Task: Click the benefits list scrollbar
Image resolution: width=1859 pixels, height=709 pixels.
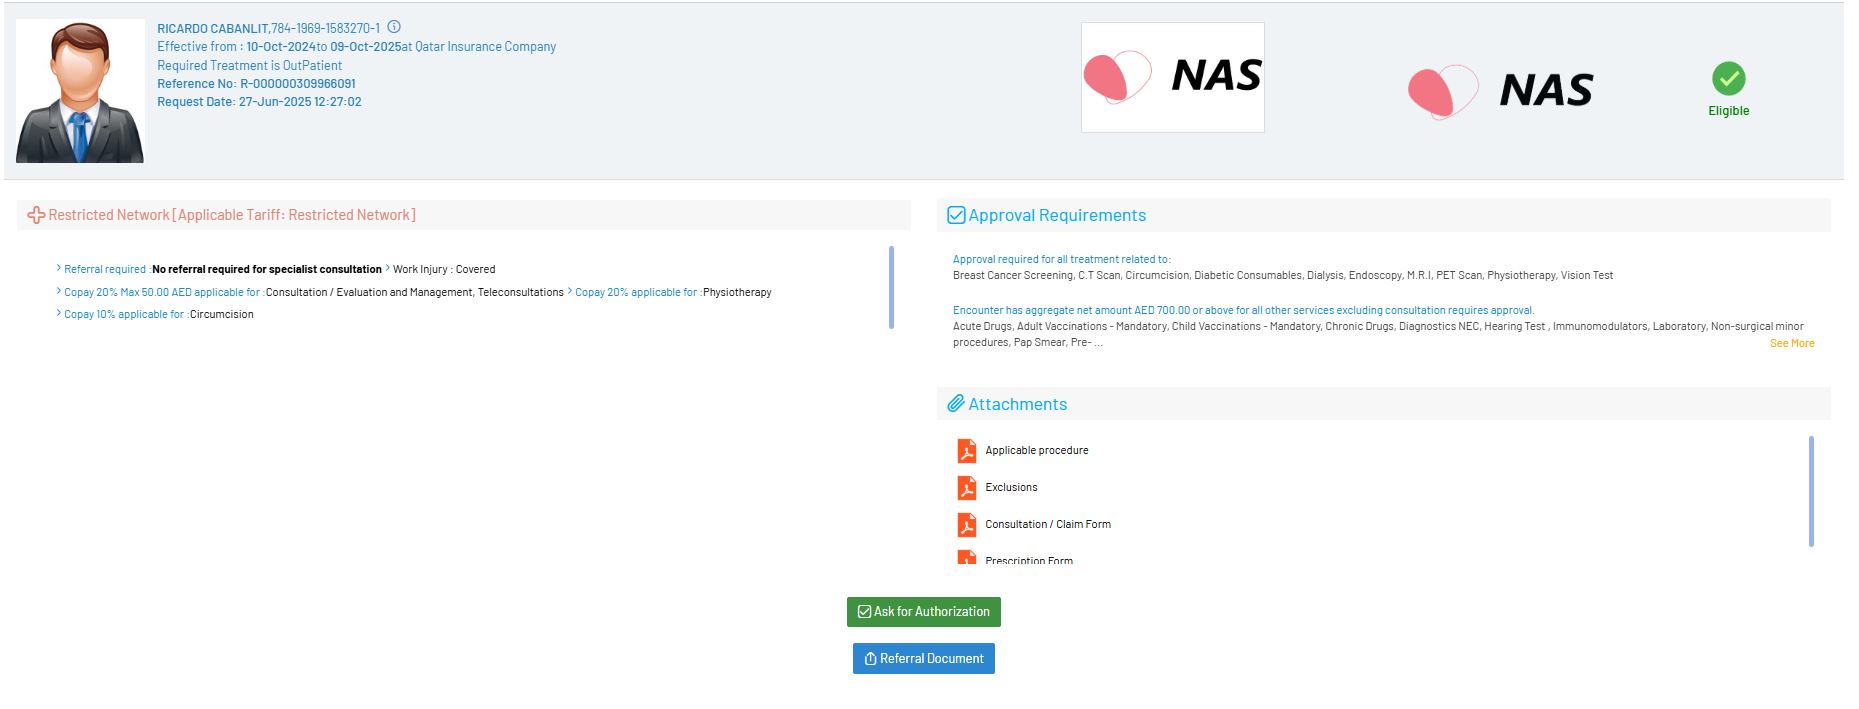Action: tap(891, 287)
